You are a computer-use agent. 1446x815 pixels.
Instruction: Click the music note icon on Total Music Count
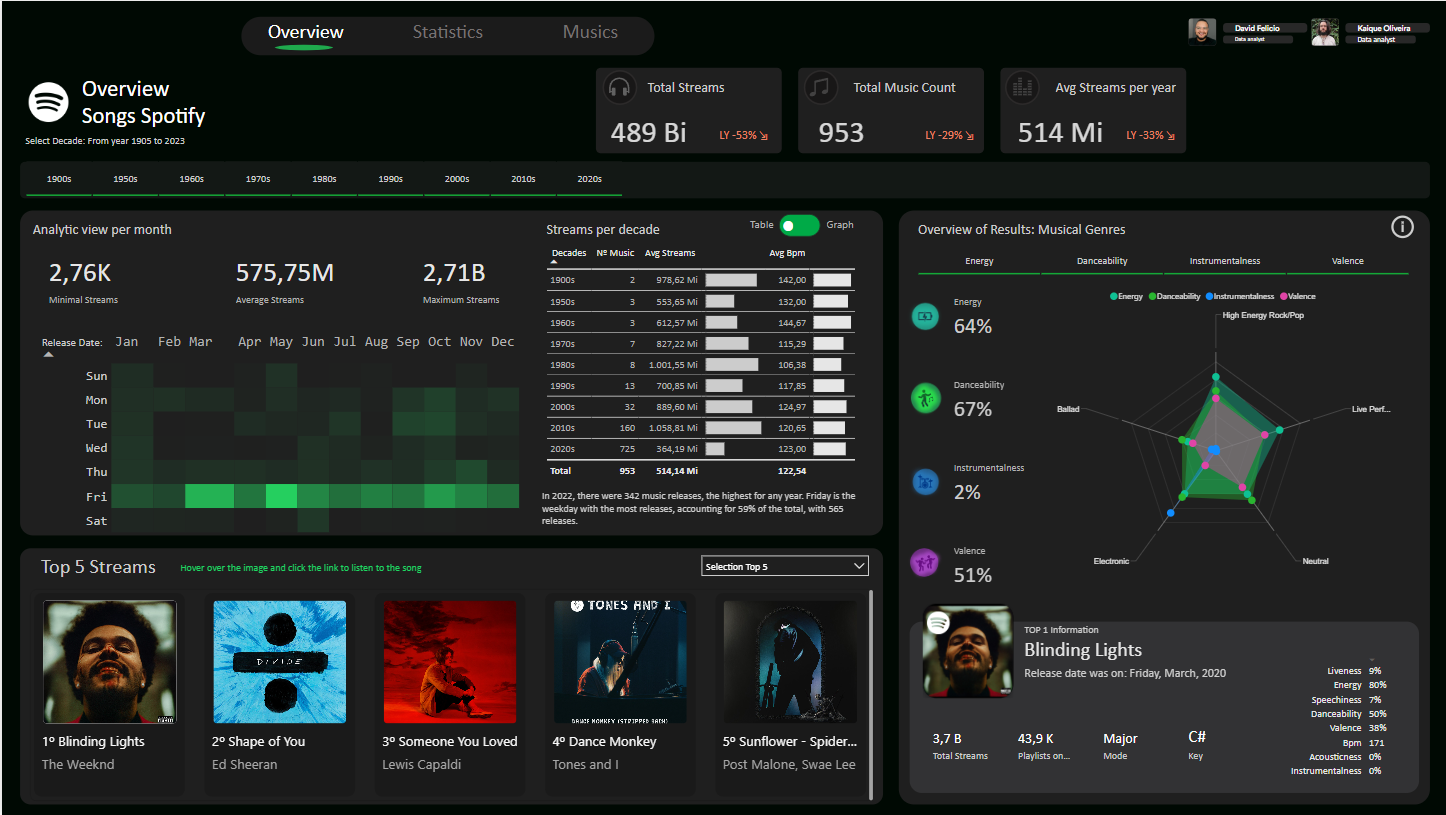pyautogui.click(x=821, y=88)
